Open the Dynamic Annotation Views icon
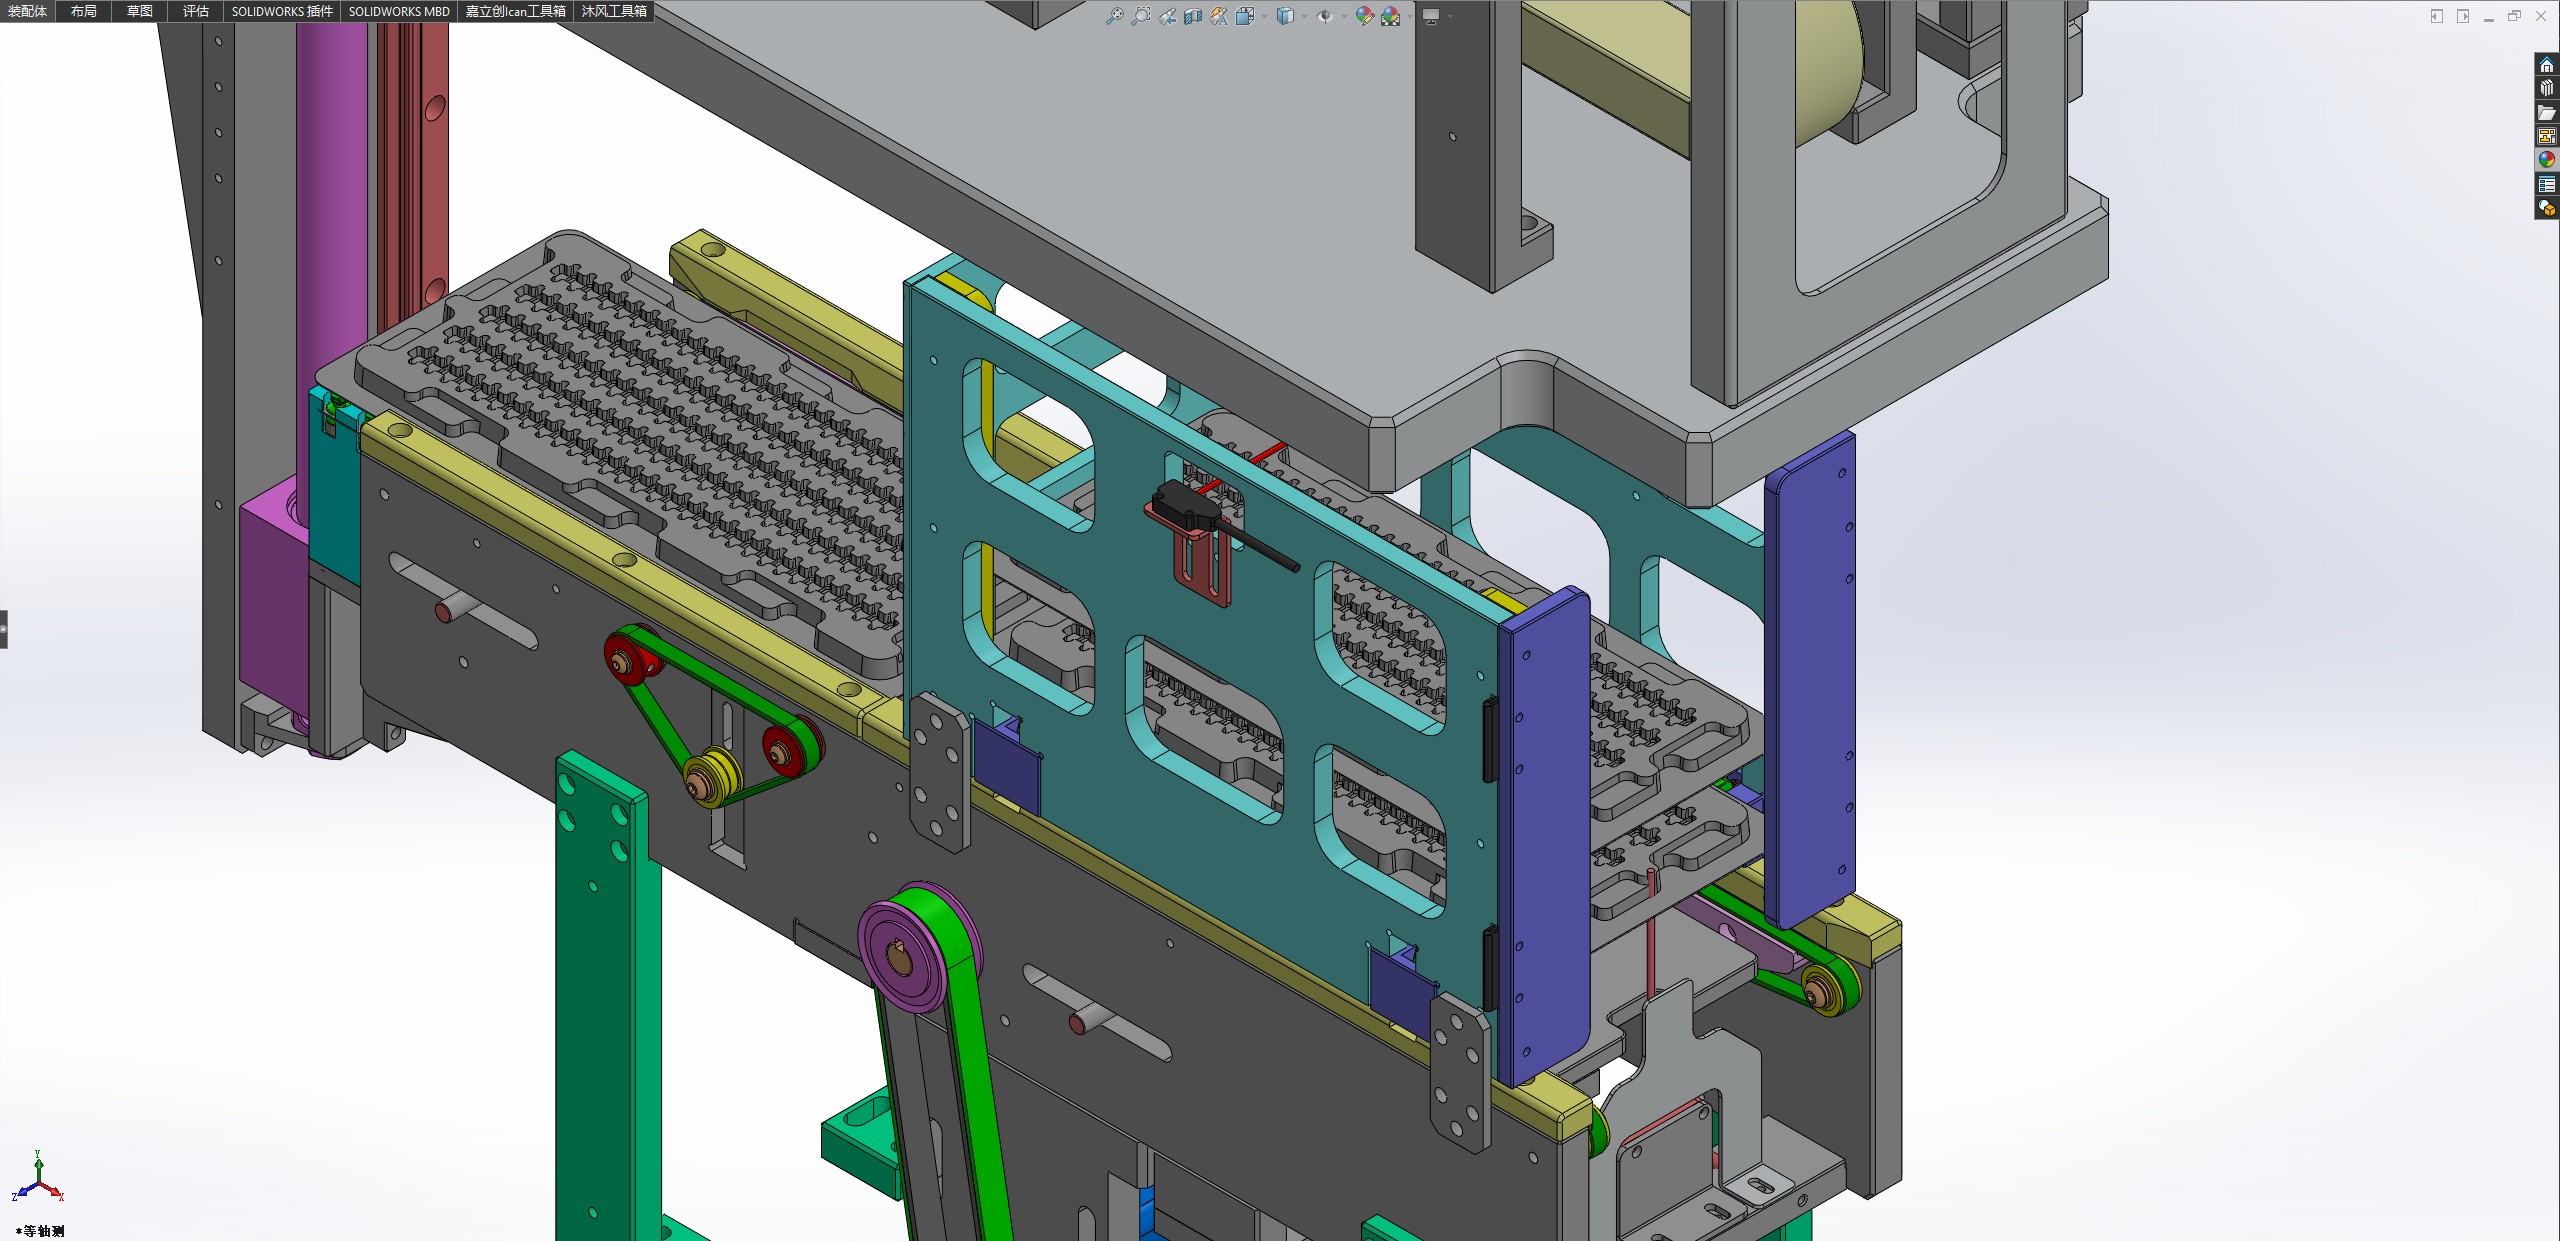The width and height of the screenshot is (2560, 1241). coord(1218,16)
